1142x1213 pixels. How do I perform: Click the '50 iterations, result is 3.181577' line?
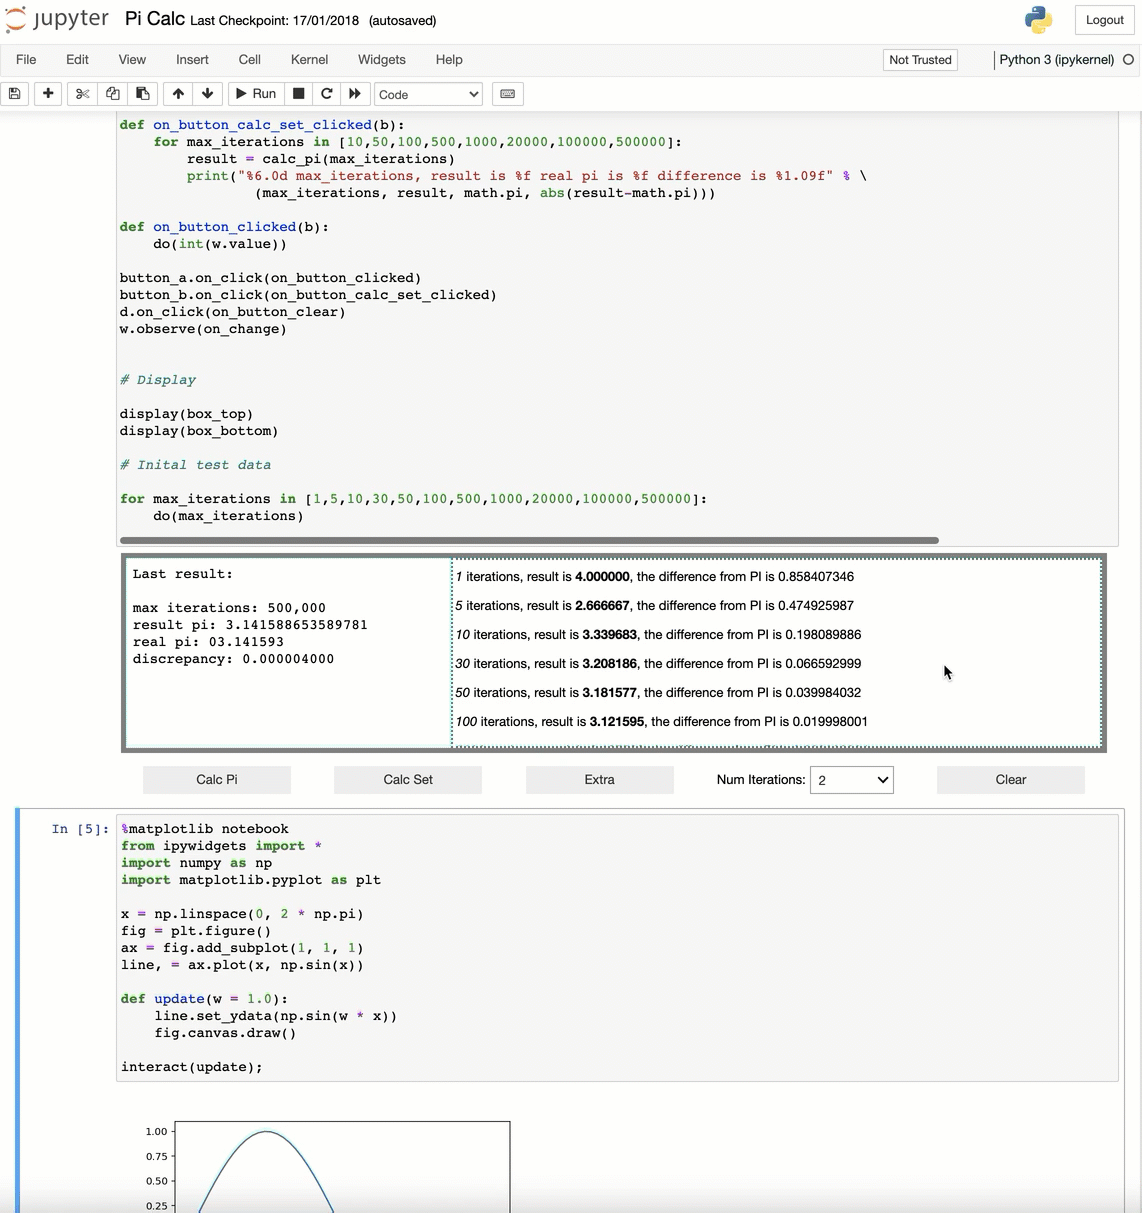(658, 693)
